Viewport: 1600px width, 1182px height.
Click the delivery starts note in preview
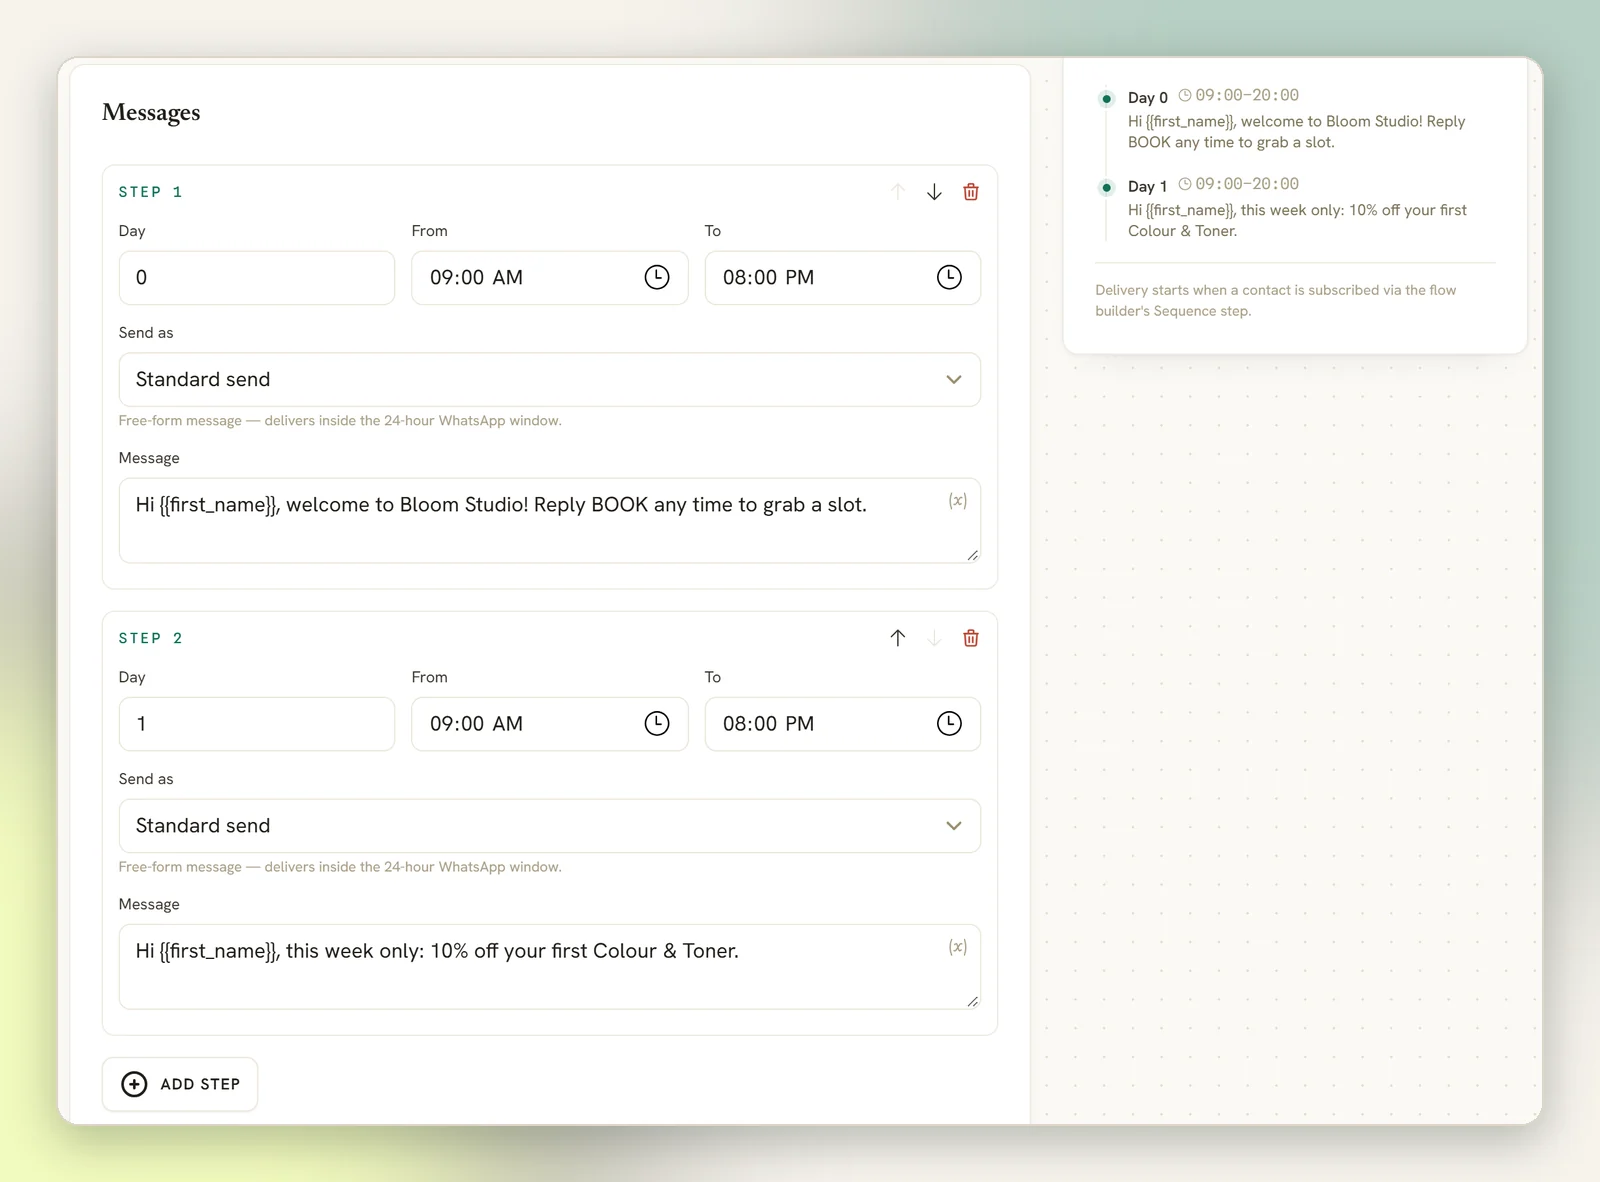1276,300
